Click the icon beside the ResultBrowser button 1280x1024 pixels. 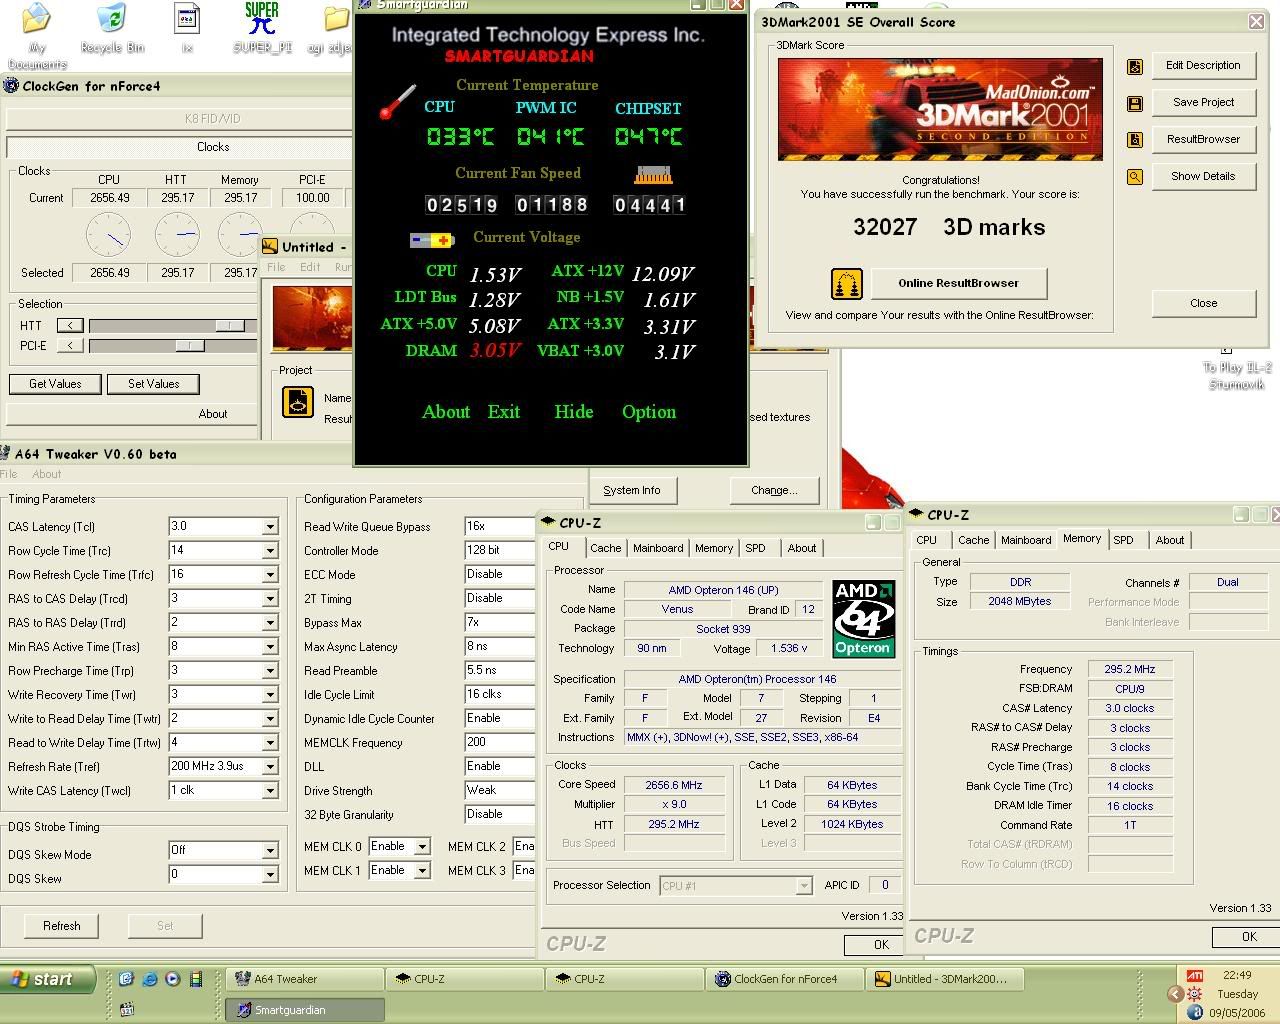1135,140
